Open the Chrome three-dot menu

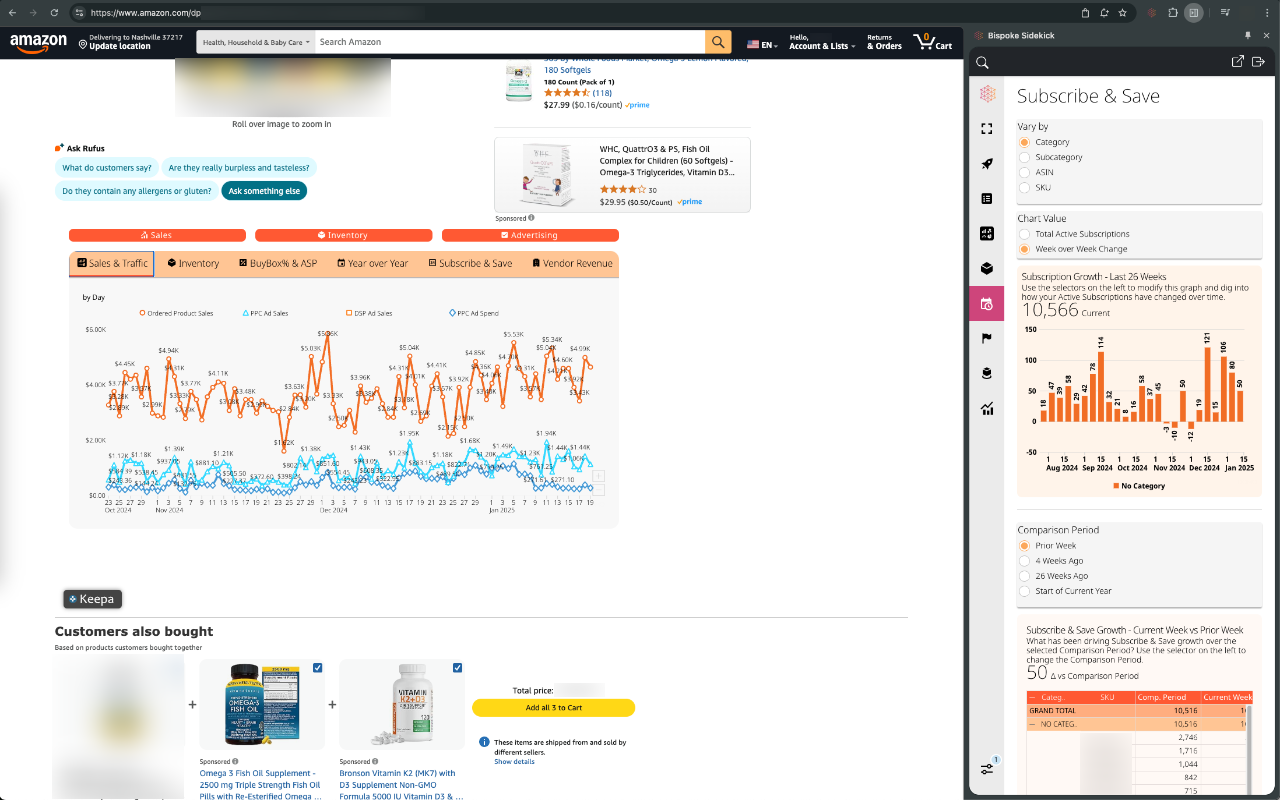[x=1268, y=13]
